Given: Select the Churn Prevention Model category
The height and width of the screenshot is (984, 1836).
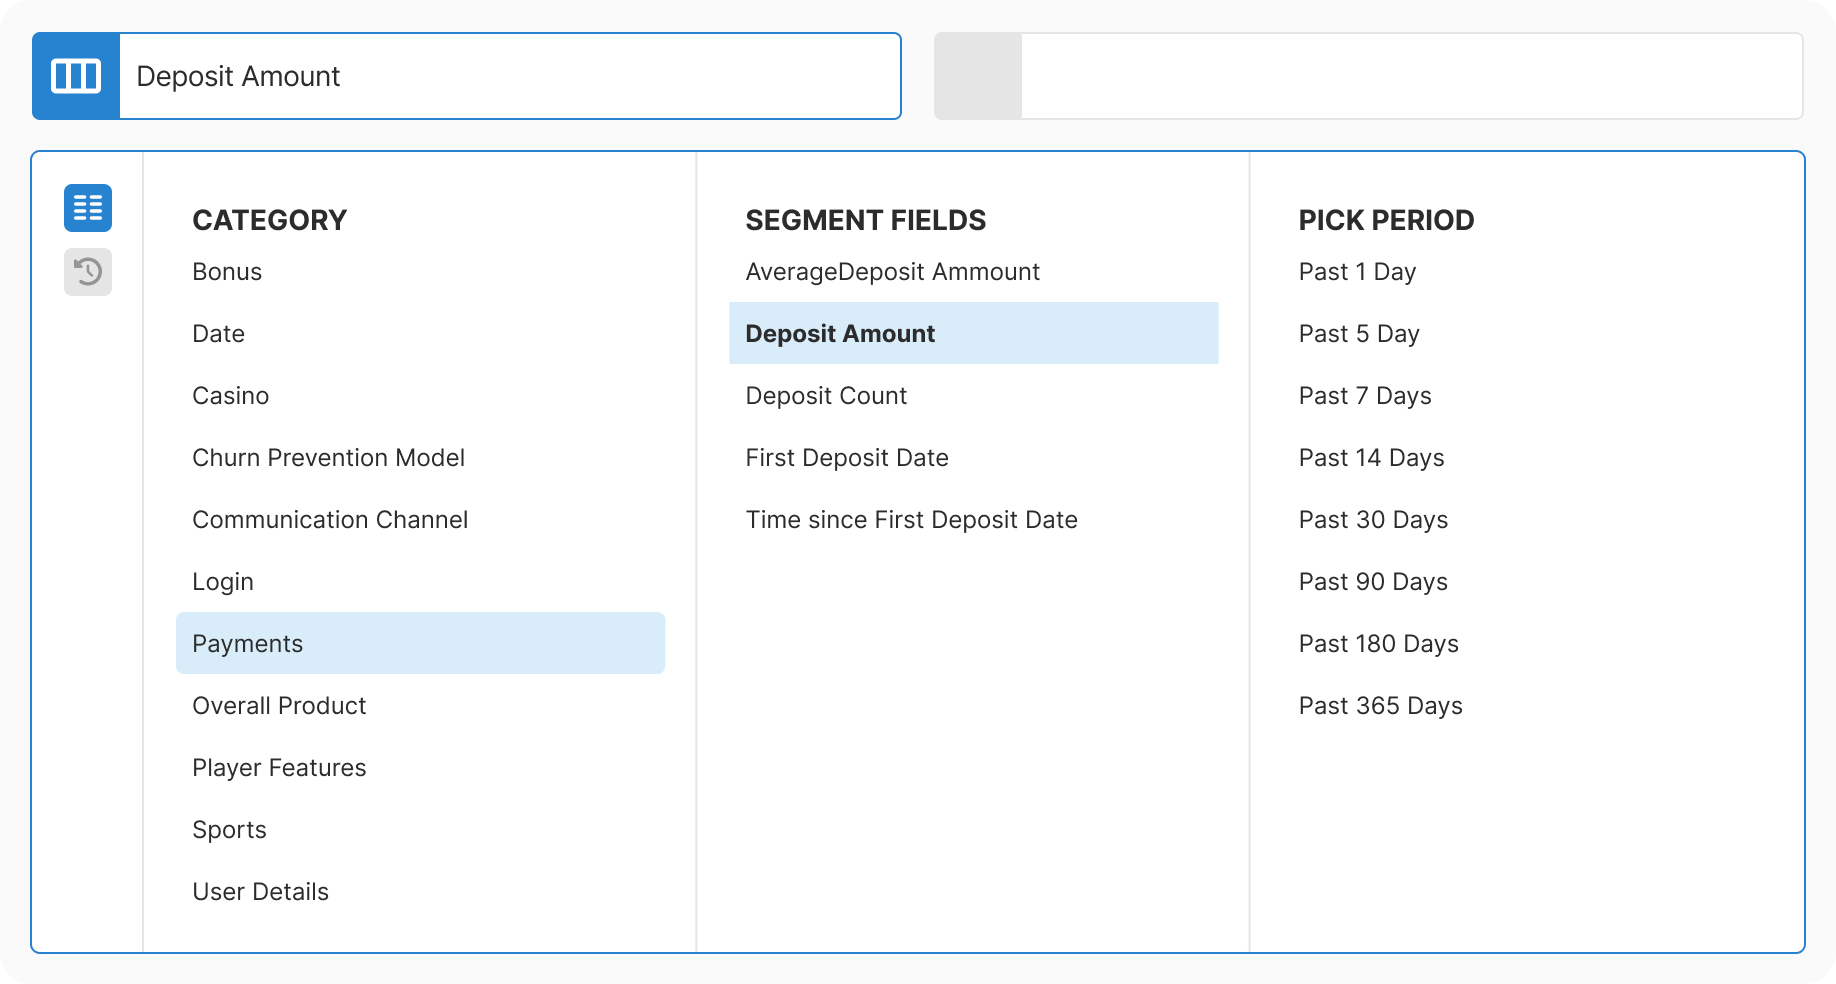Looking at the screenshot, I should pos(328,457).
